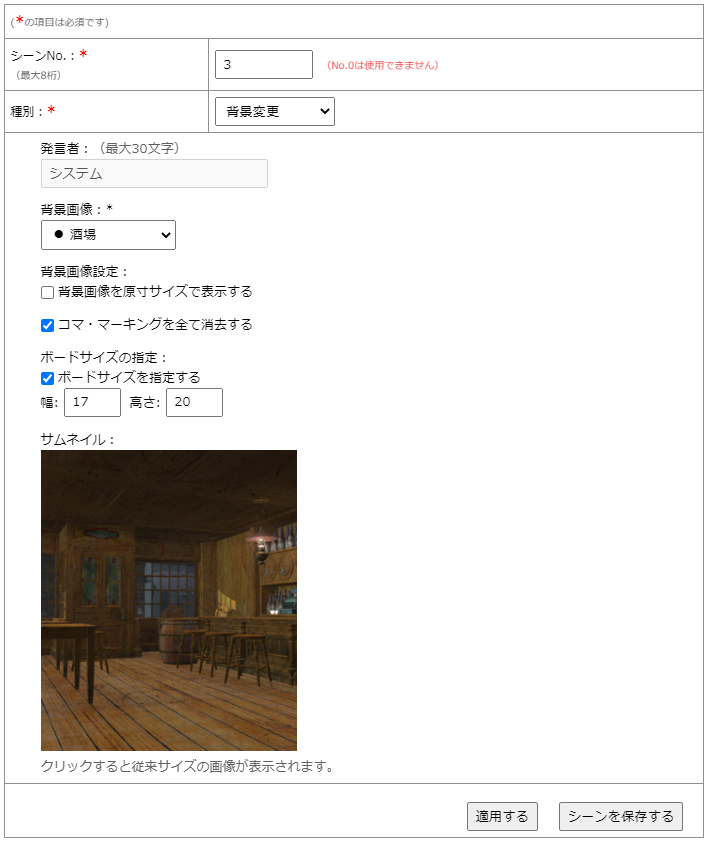Click the label ボードサイズを指定する

129,377
